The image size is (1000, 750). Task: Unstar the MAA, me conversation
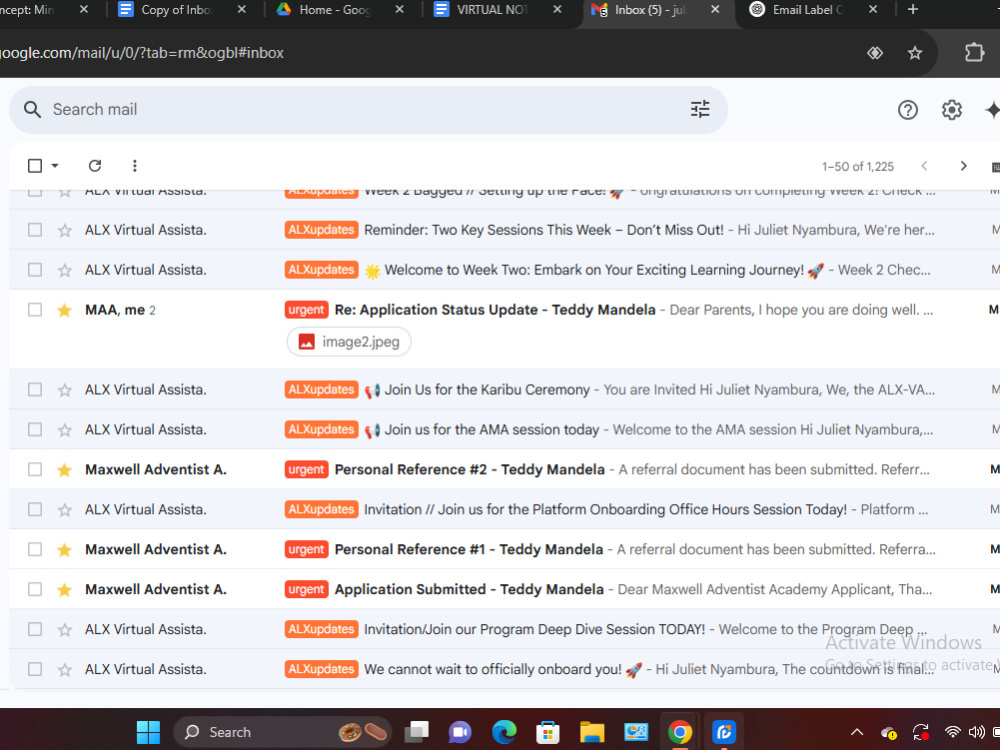coord(64,310)
